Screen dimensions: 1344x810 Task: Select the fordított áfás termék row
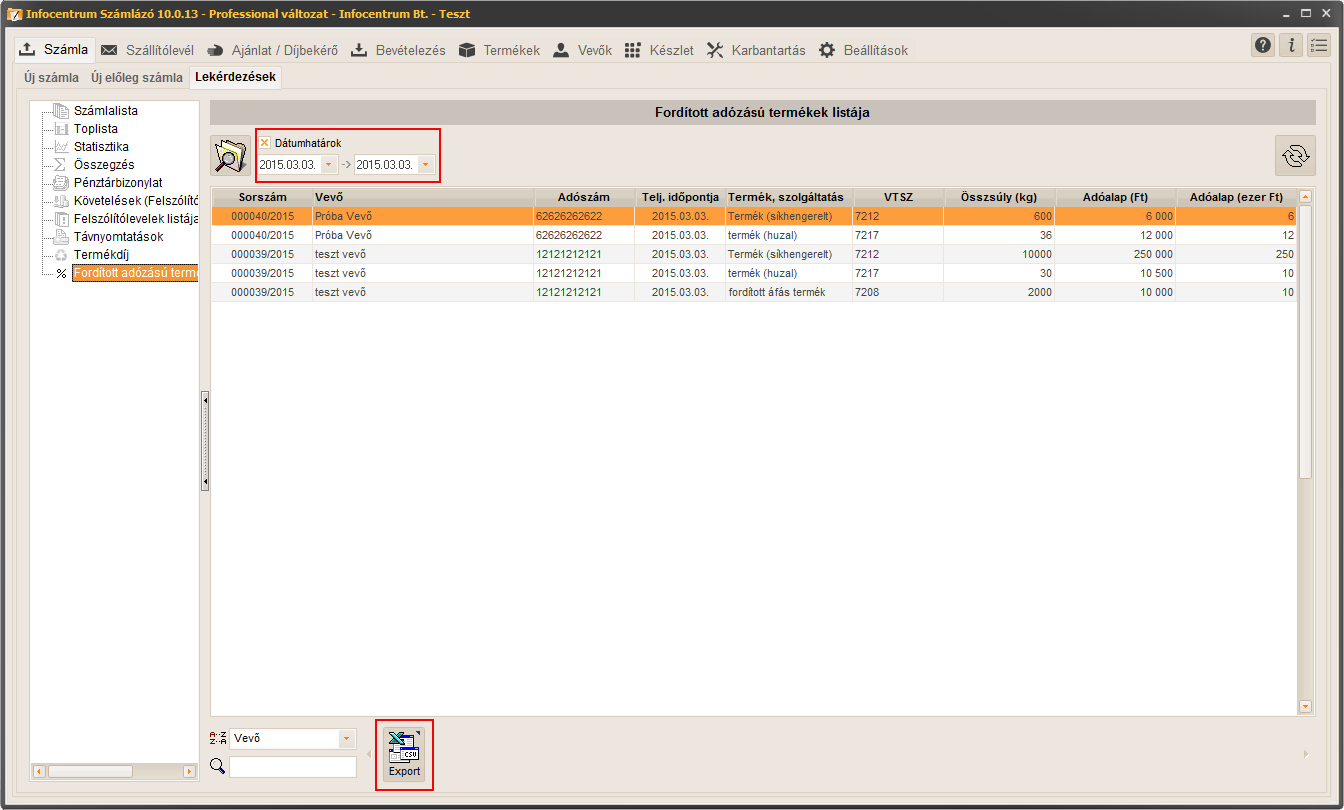tap(754, 292)
